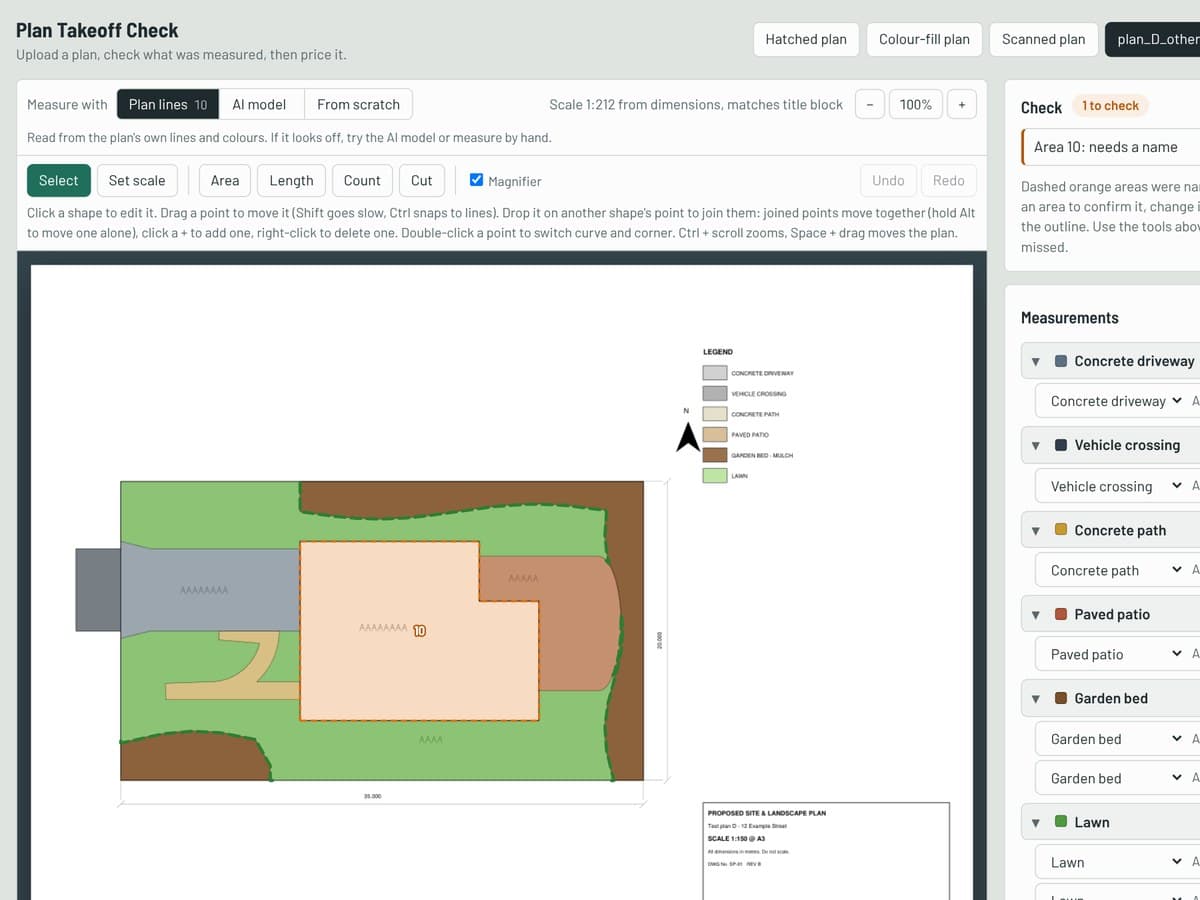Switch measuring to AI model
1200x900 pixels.
(259, 104)
